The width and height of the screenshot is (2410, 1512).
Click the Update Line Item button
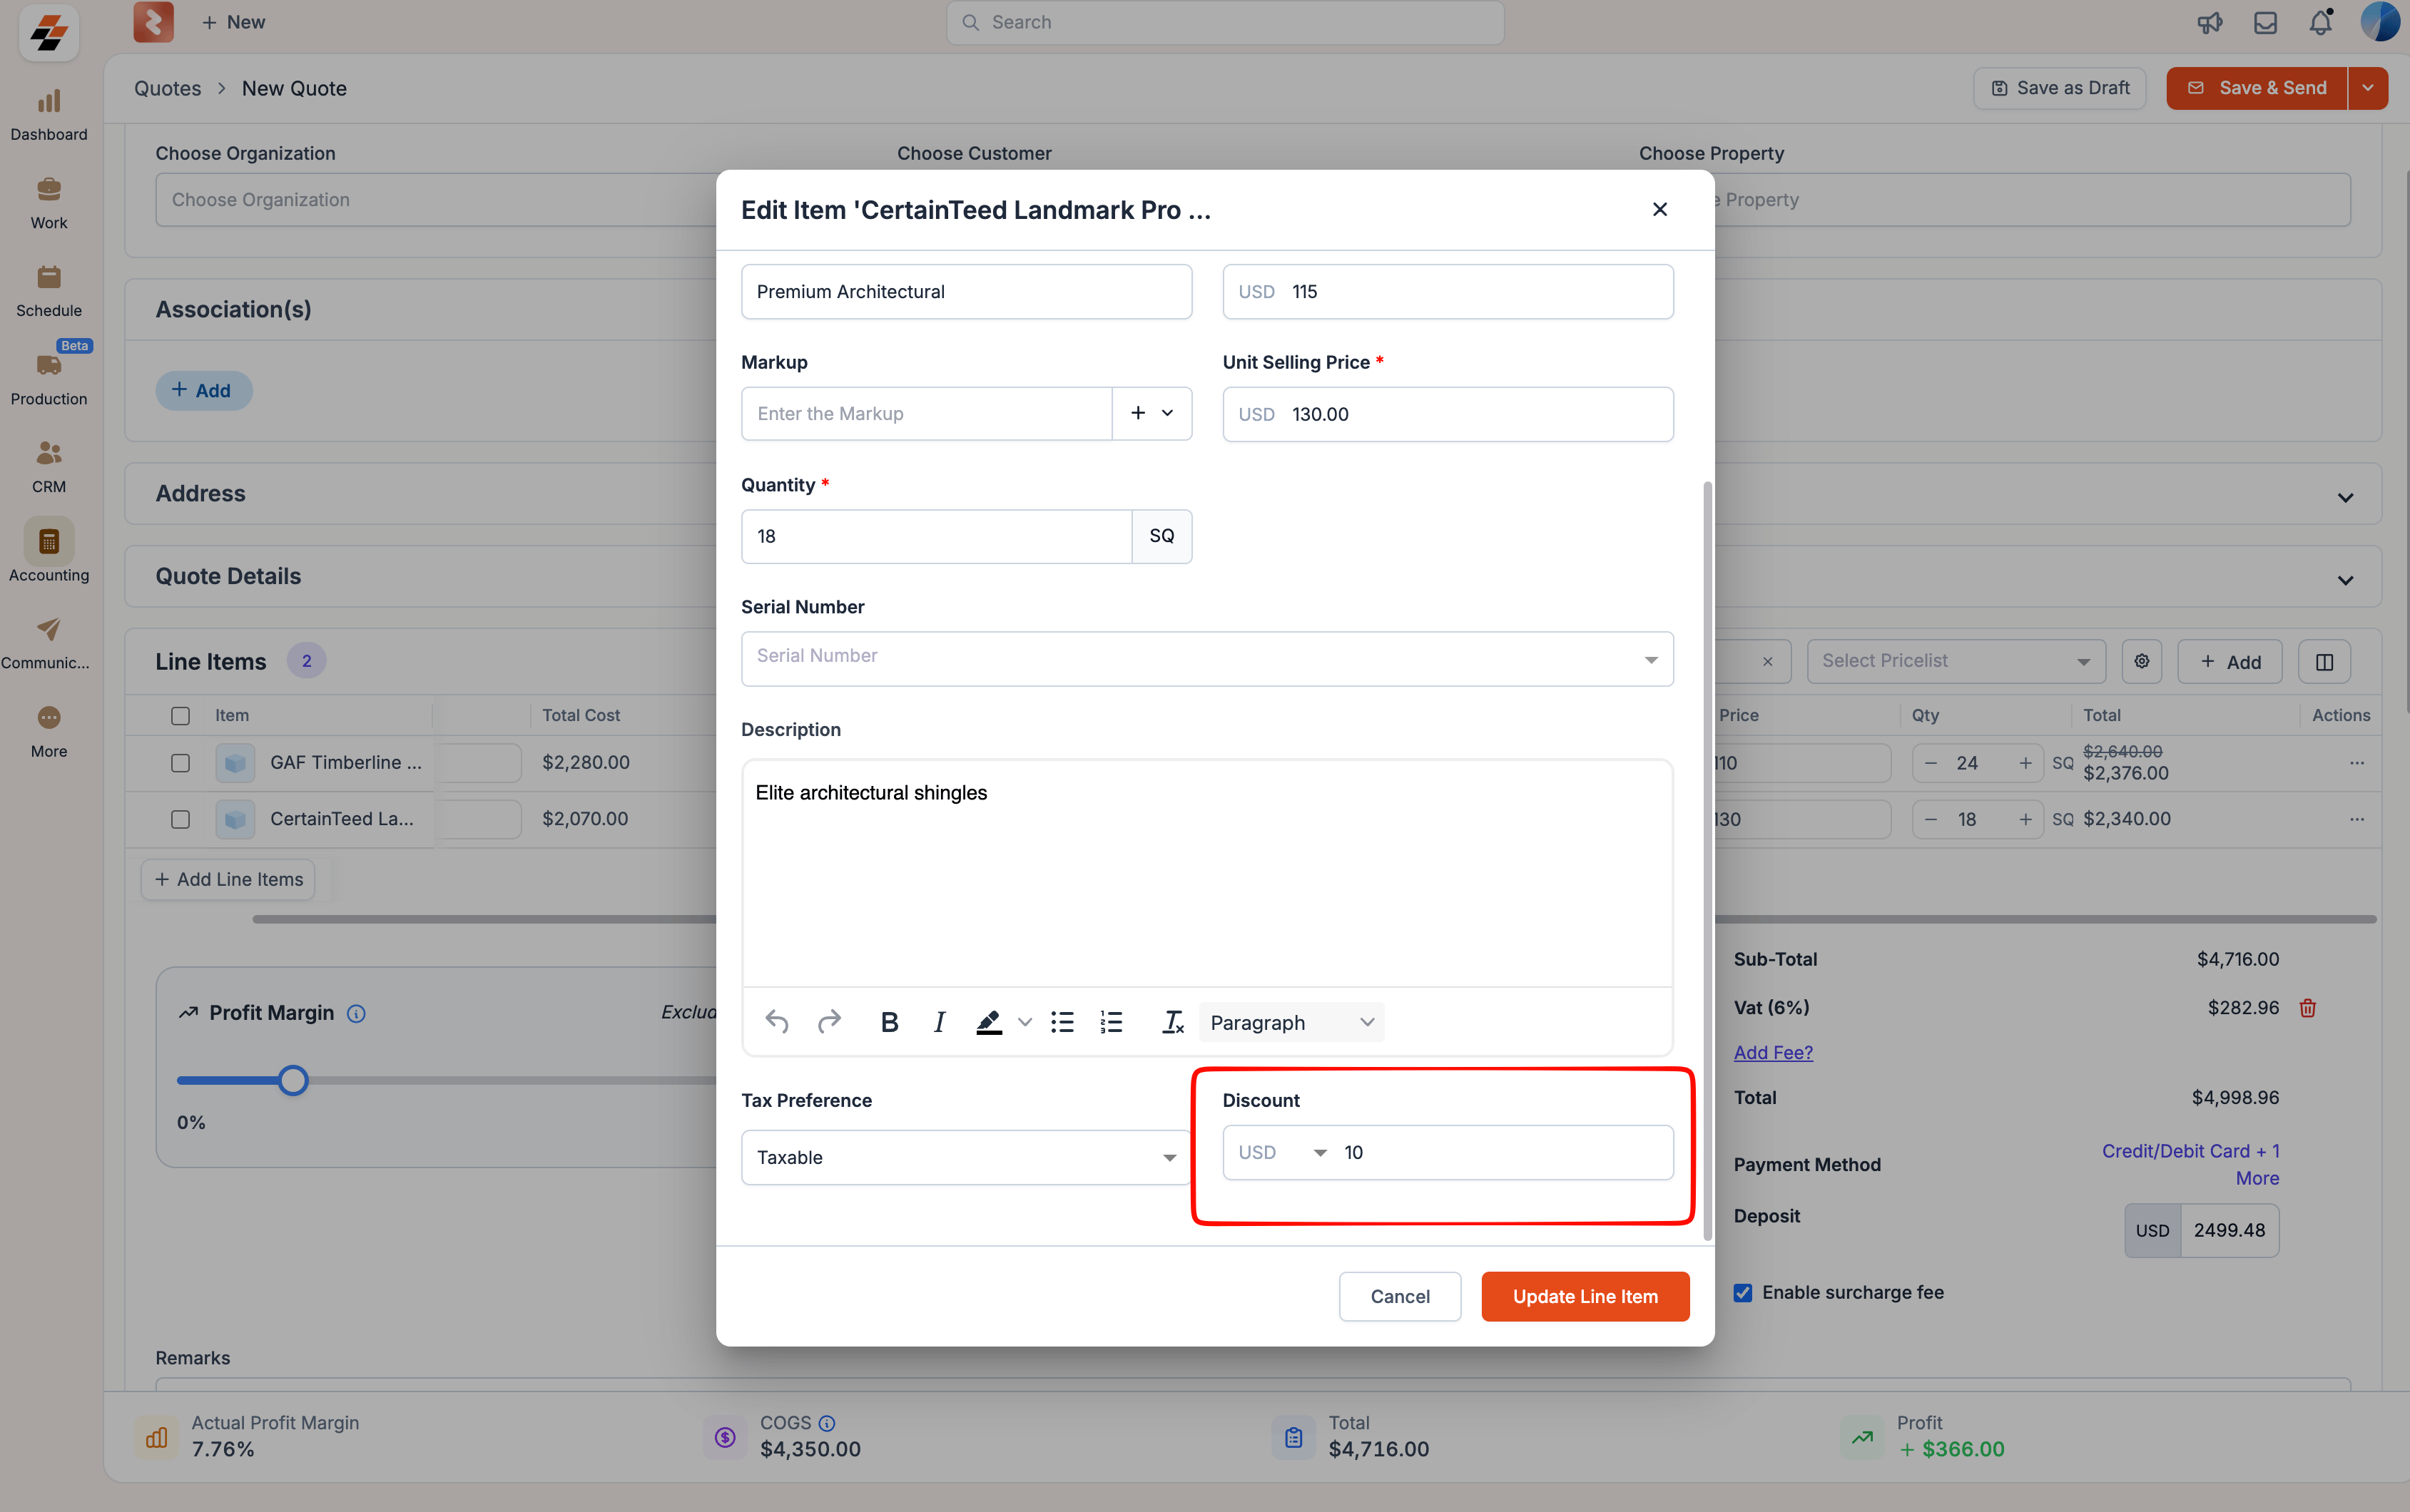(1585, 1296)
